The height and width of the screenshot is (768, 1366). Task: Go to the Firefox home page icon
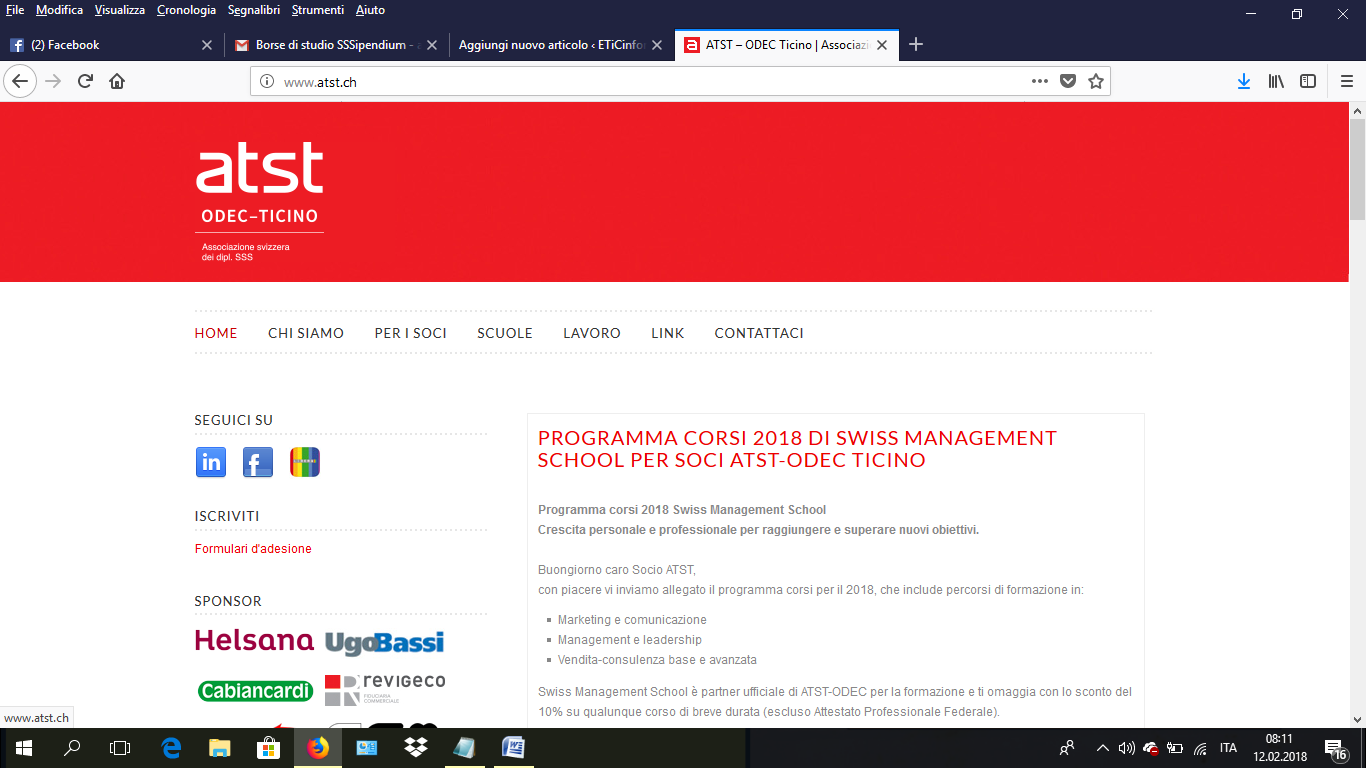(x=117, y=81)
